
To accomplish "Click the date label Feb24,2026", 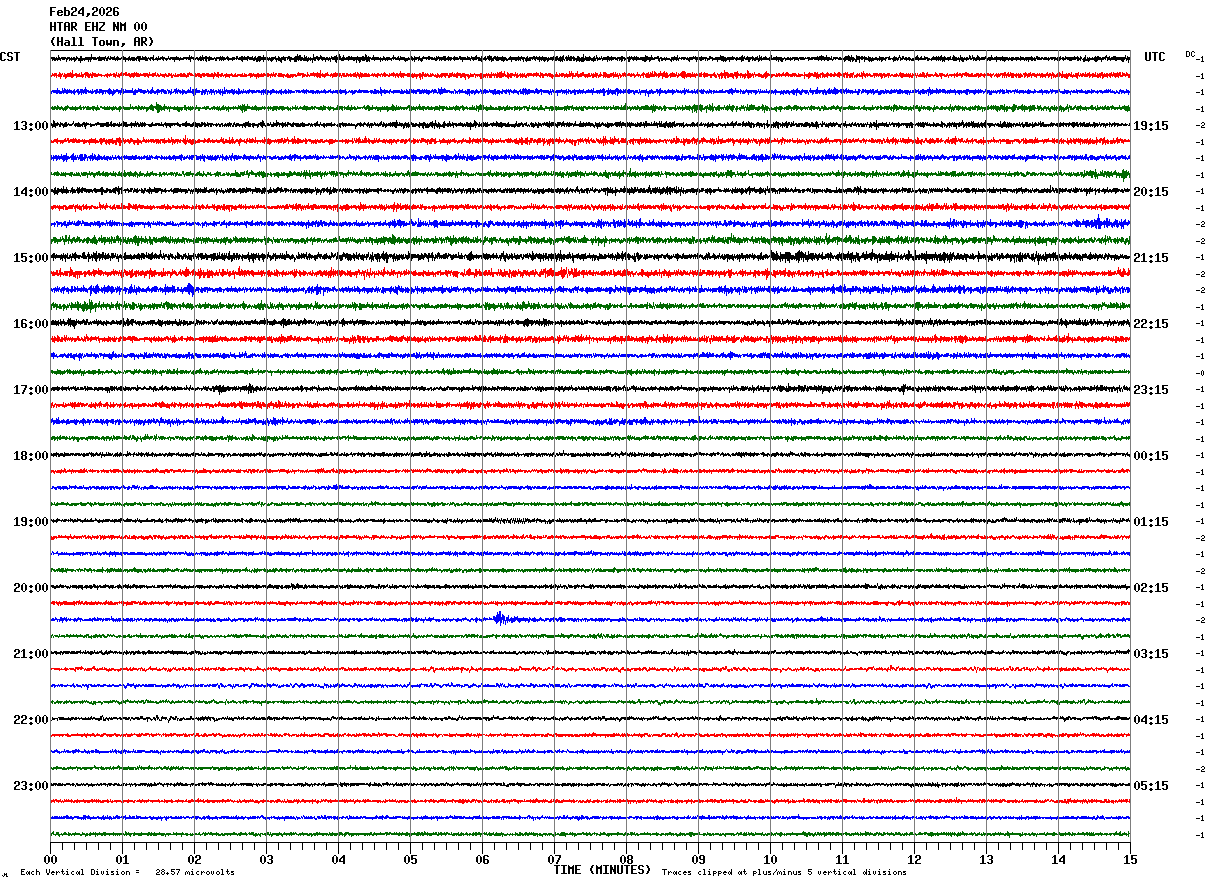I will click(x=84, y=12).
